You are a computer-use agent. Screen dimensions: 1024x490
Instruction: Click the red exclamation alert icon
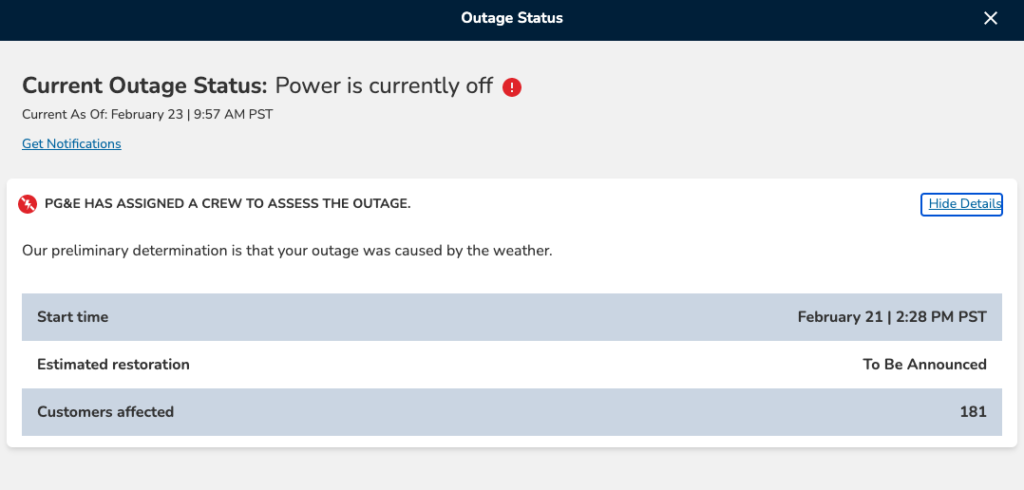[x=512, y=87]
